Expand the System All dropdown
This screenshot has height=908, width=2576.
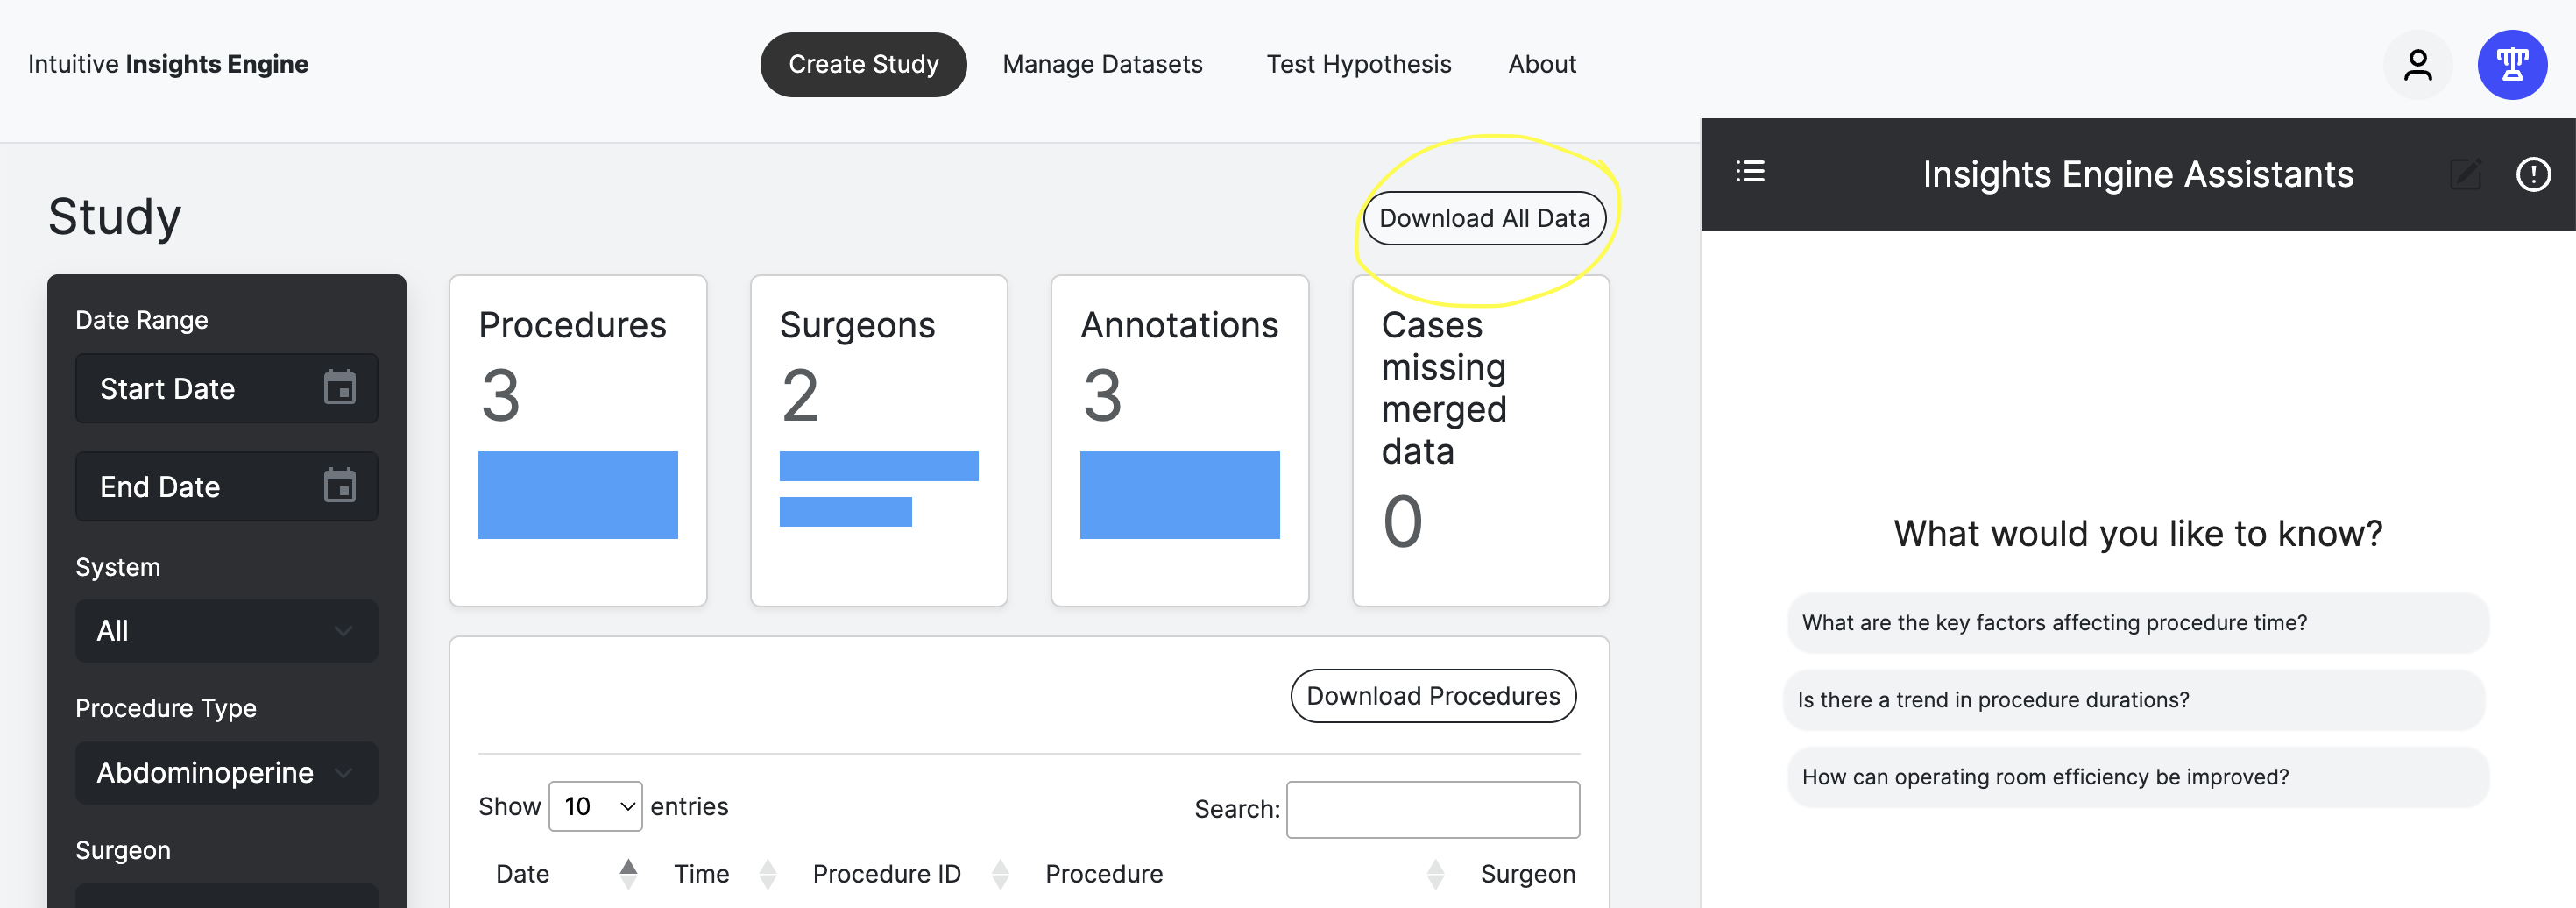(227, 631)
